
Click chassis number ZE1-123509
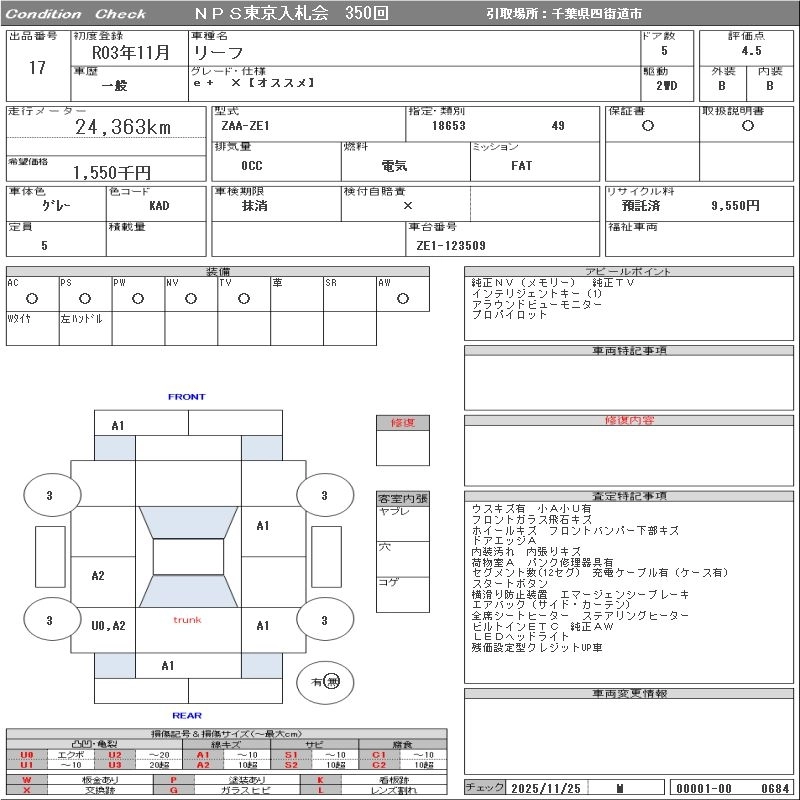[x=451, y=246]
